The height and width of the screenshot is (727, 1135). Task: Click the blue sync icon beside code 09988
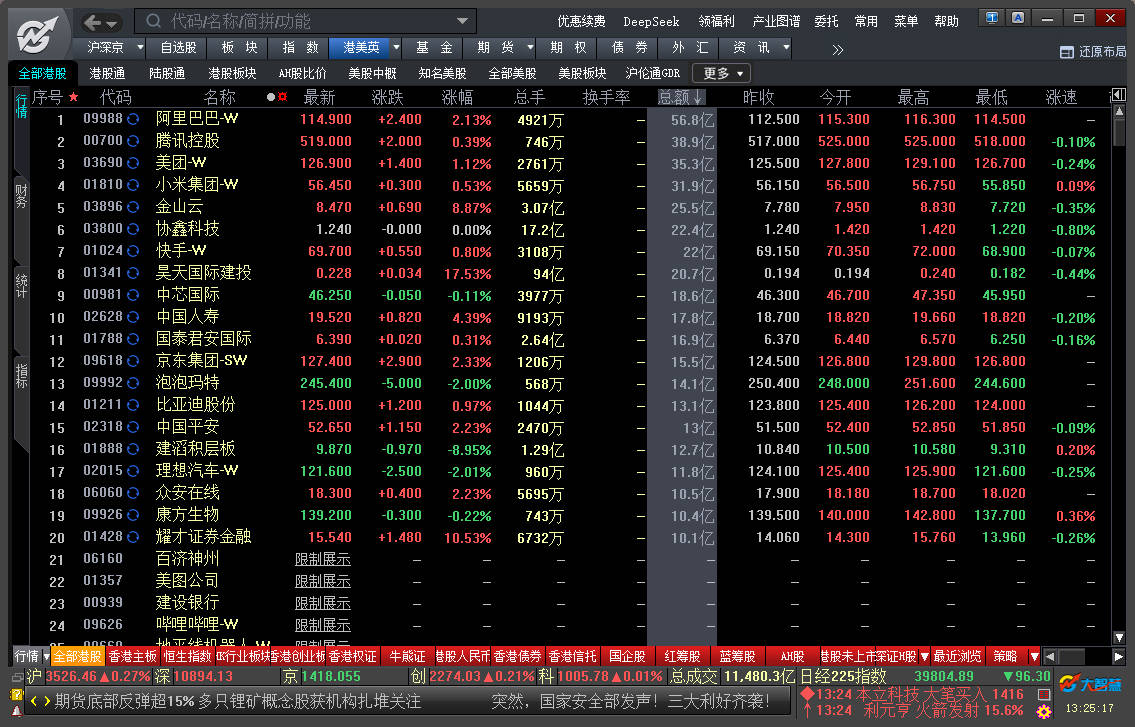133,119
